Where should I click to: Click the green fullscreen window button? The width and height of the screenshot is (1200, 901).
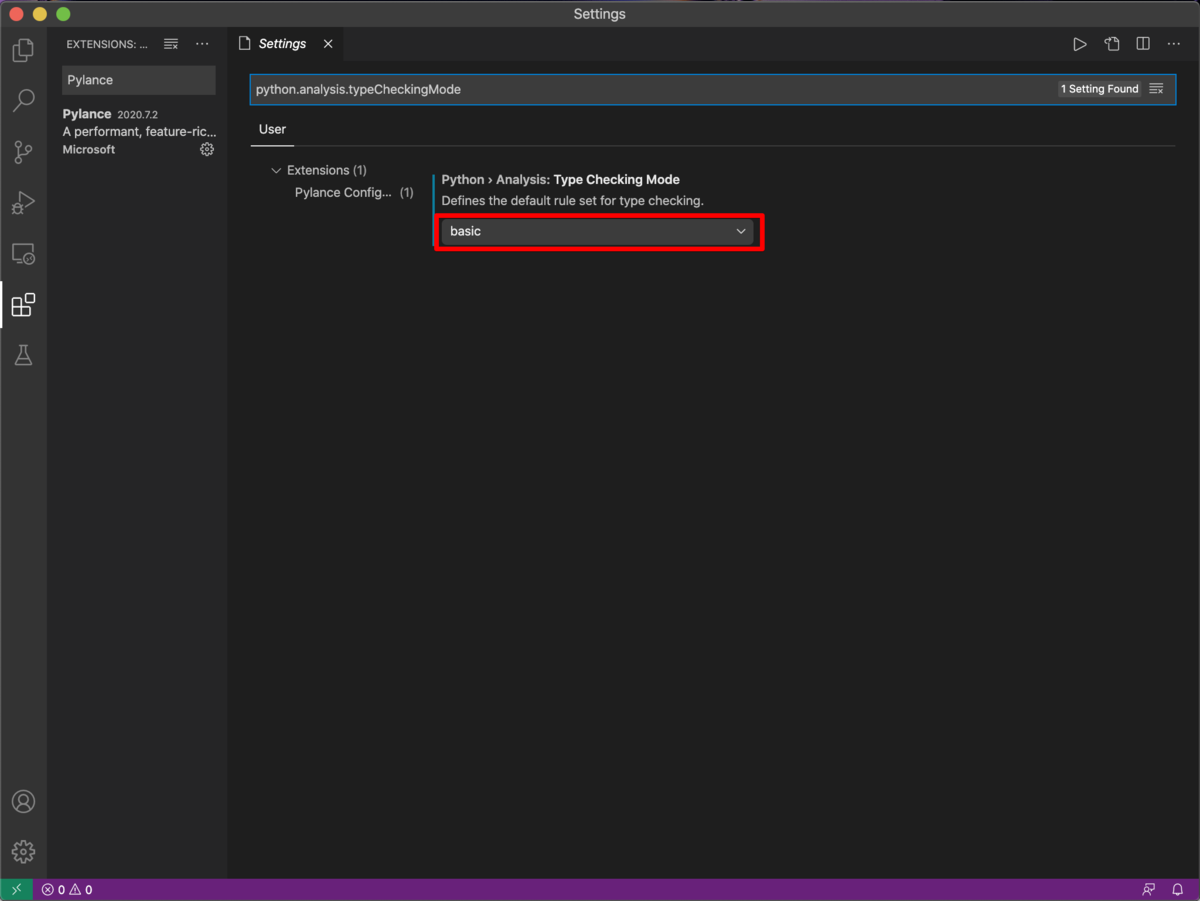tap(64, 14)
